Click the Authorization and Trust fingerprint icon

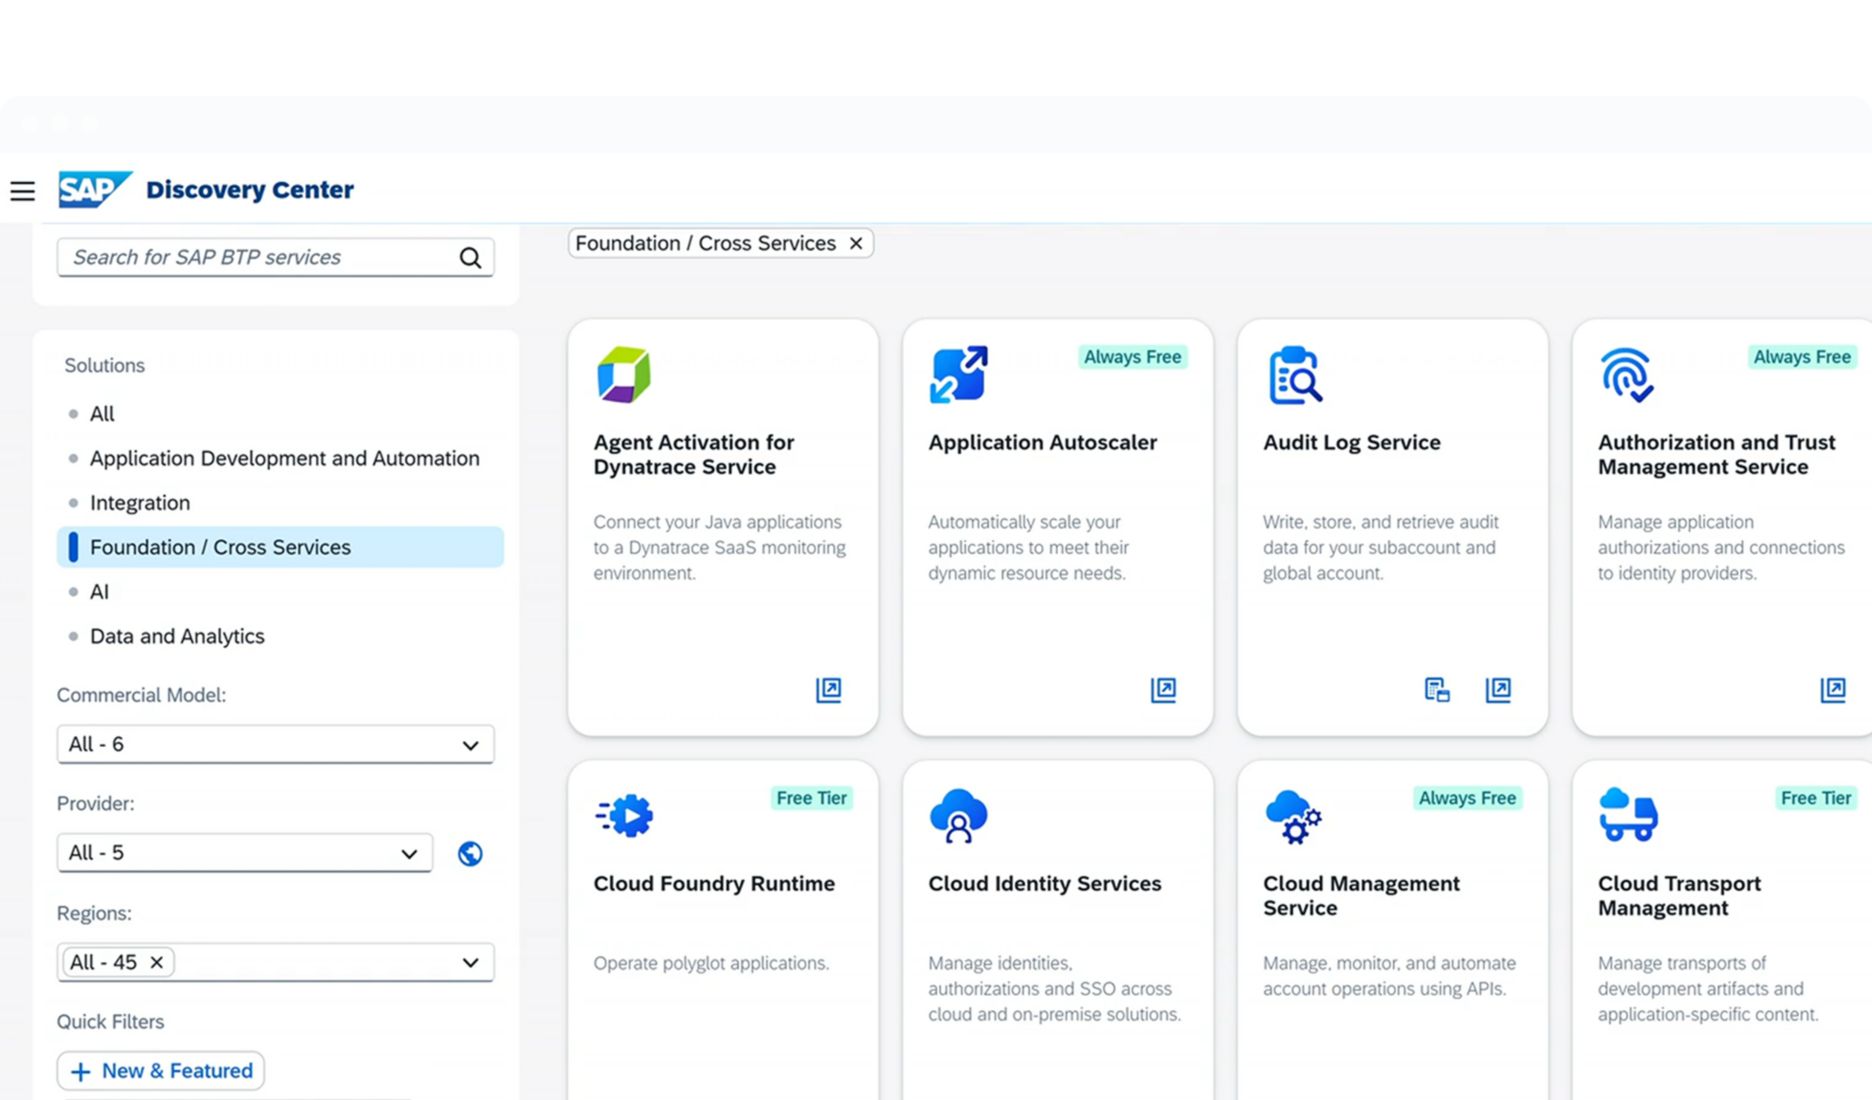(x=1627, y=375)
